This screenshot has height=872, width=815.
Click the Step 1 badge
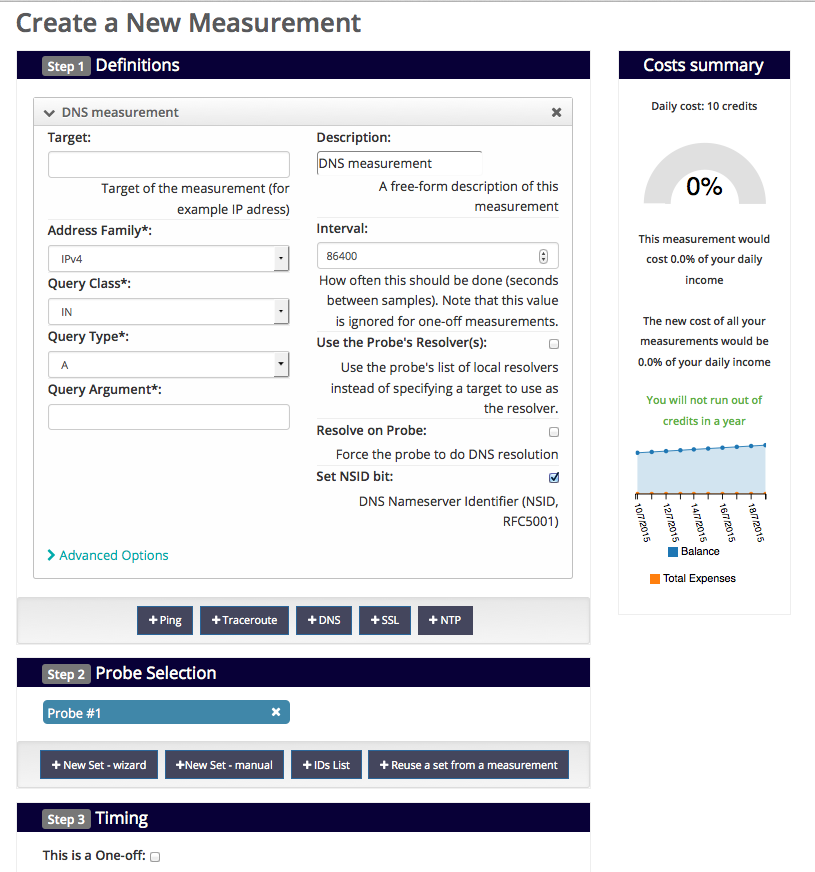click(x=66, y=66)
